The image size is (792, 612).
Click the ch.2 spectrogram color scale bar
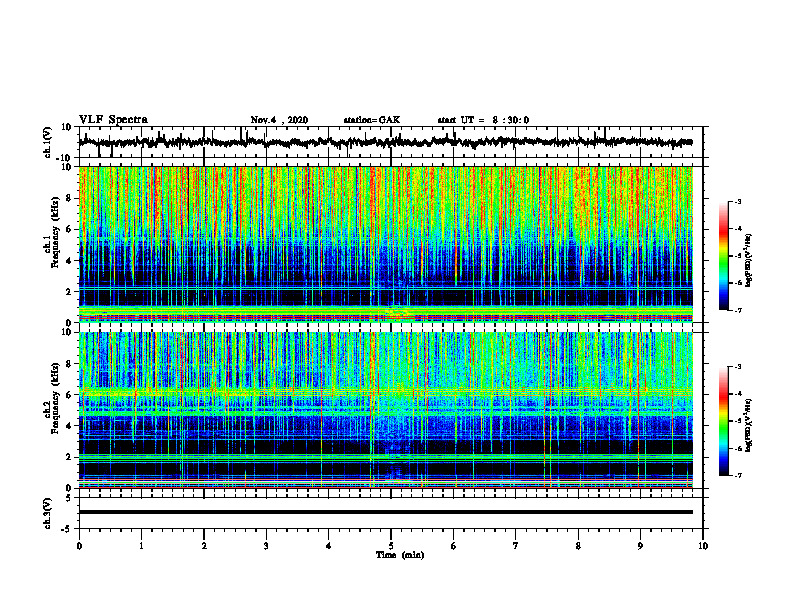[x=723, y=421]
